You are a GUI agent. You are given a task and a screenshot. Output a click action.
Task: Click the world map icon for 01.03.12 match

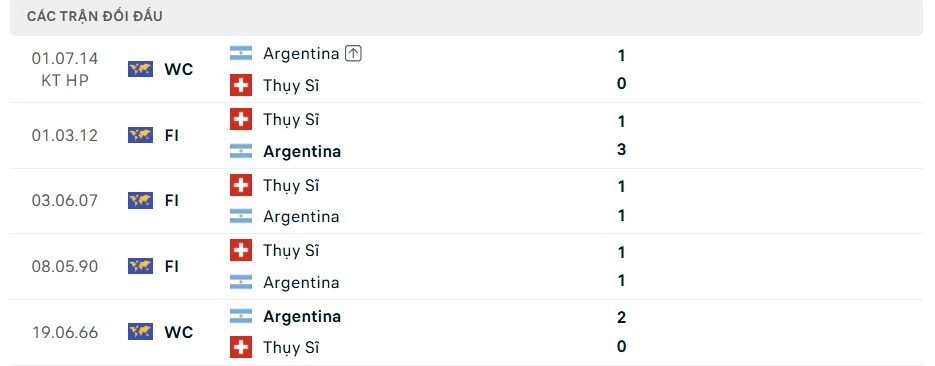pyautogui.click(x=140, y=135)
